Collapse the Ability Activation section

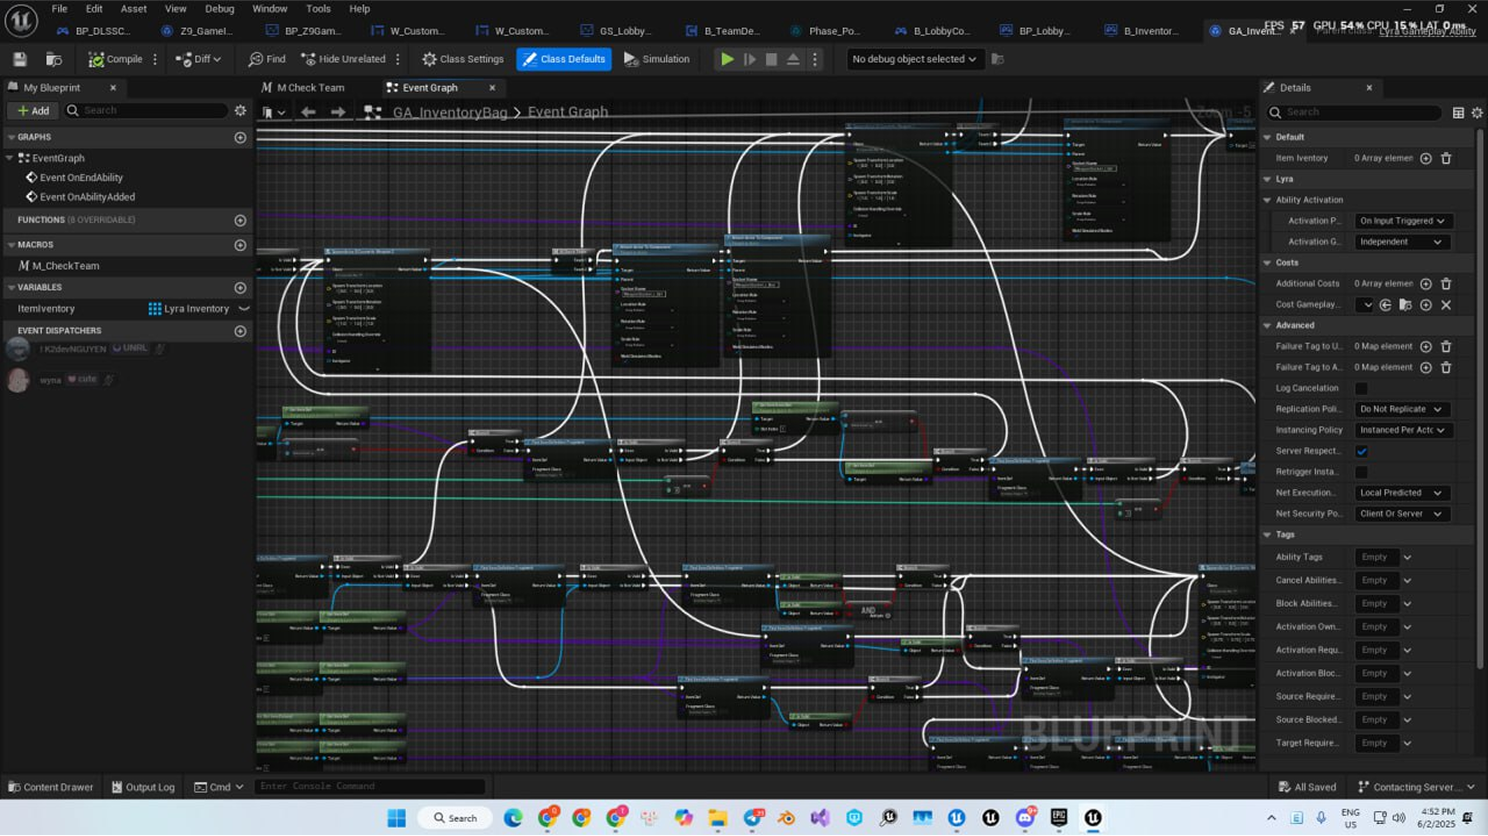tap(1268, 200)
